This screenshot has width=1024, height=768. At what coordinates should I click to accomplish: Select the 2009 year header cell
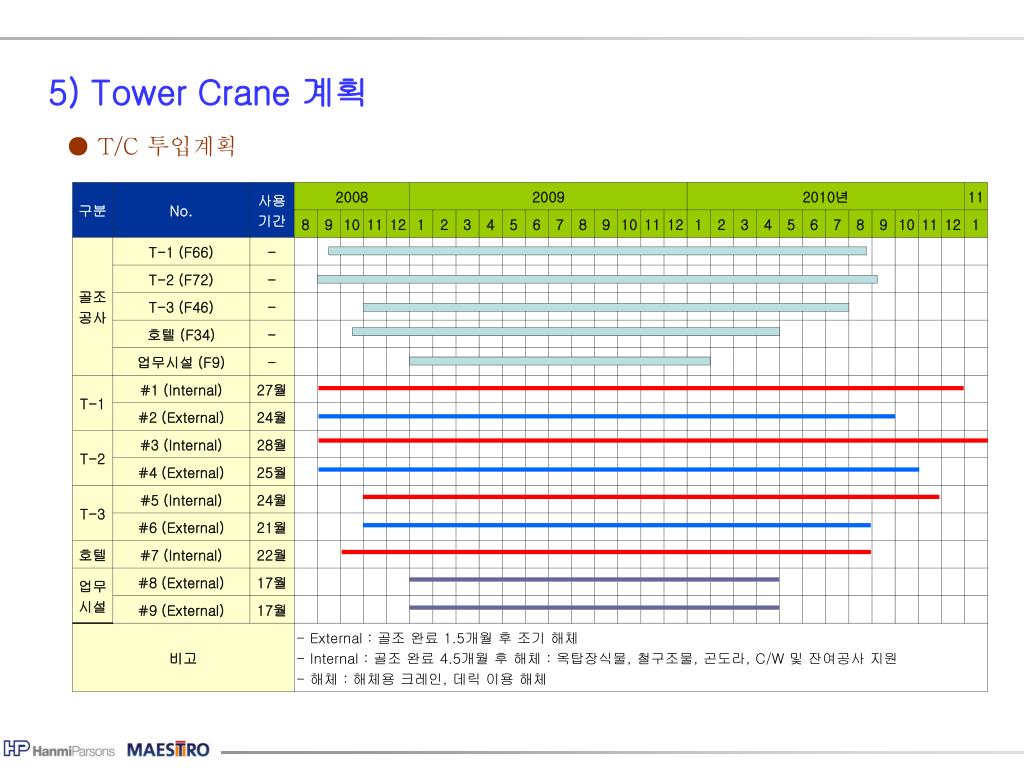coord(548,197)
